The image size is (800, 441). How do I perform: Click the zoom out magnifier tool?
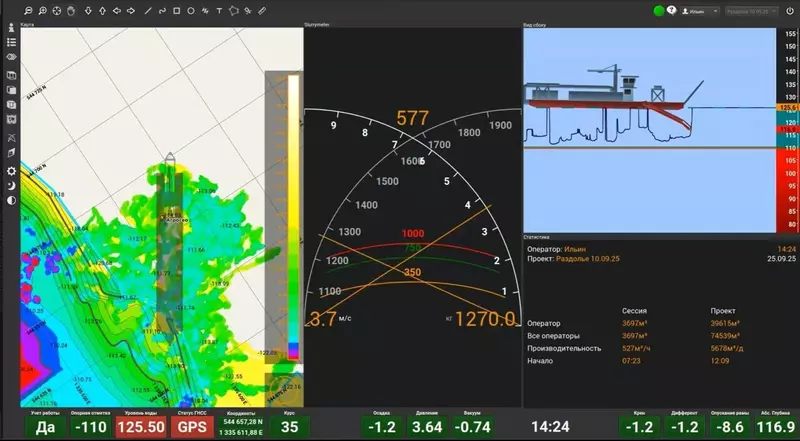[x=27, y=11]
